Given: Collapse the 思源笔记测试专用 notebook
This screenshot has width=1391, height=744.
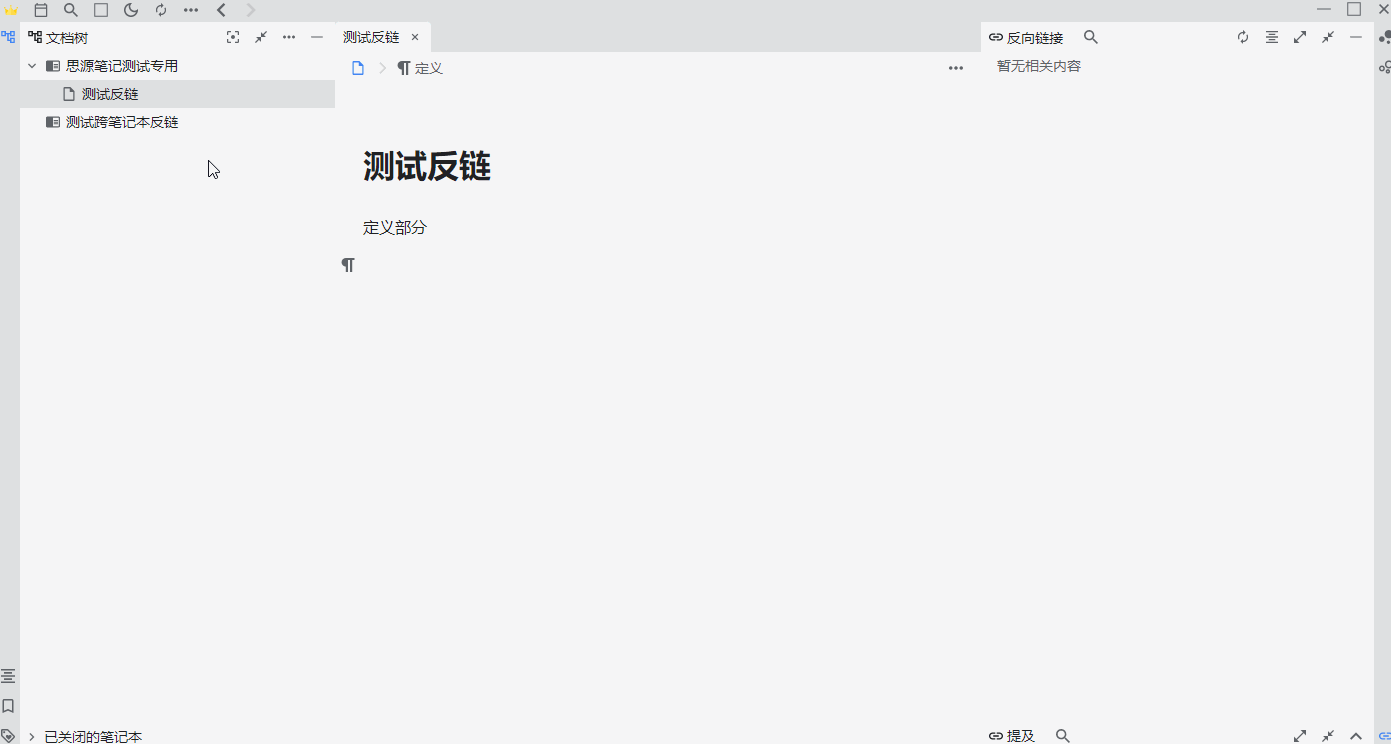Looking at the screenshot, I should click(x=31, y=65).
